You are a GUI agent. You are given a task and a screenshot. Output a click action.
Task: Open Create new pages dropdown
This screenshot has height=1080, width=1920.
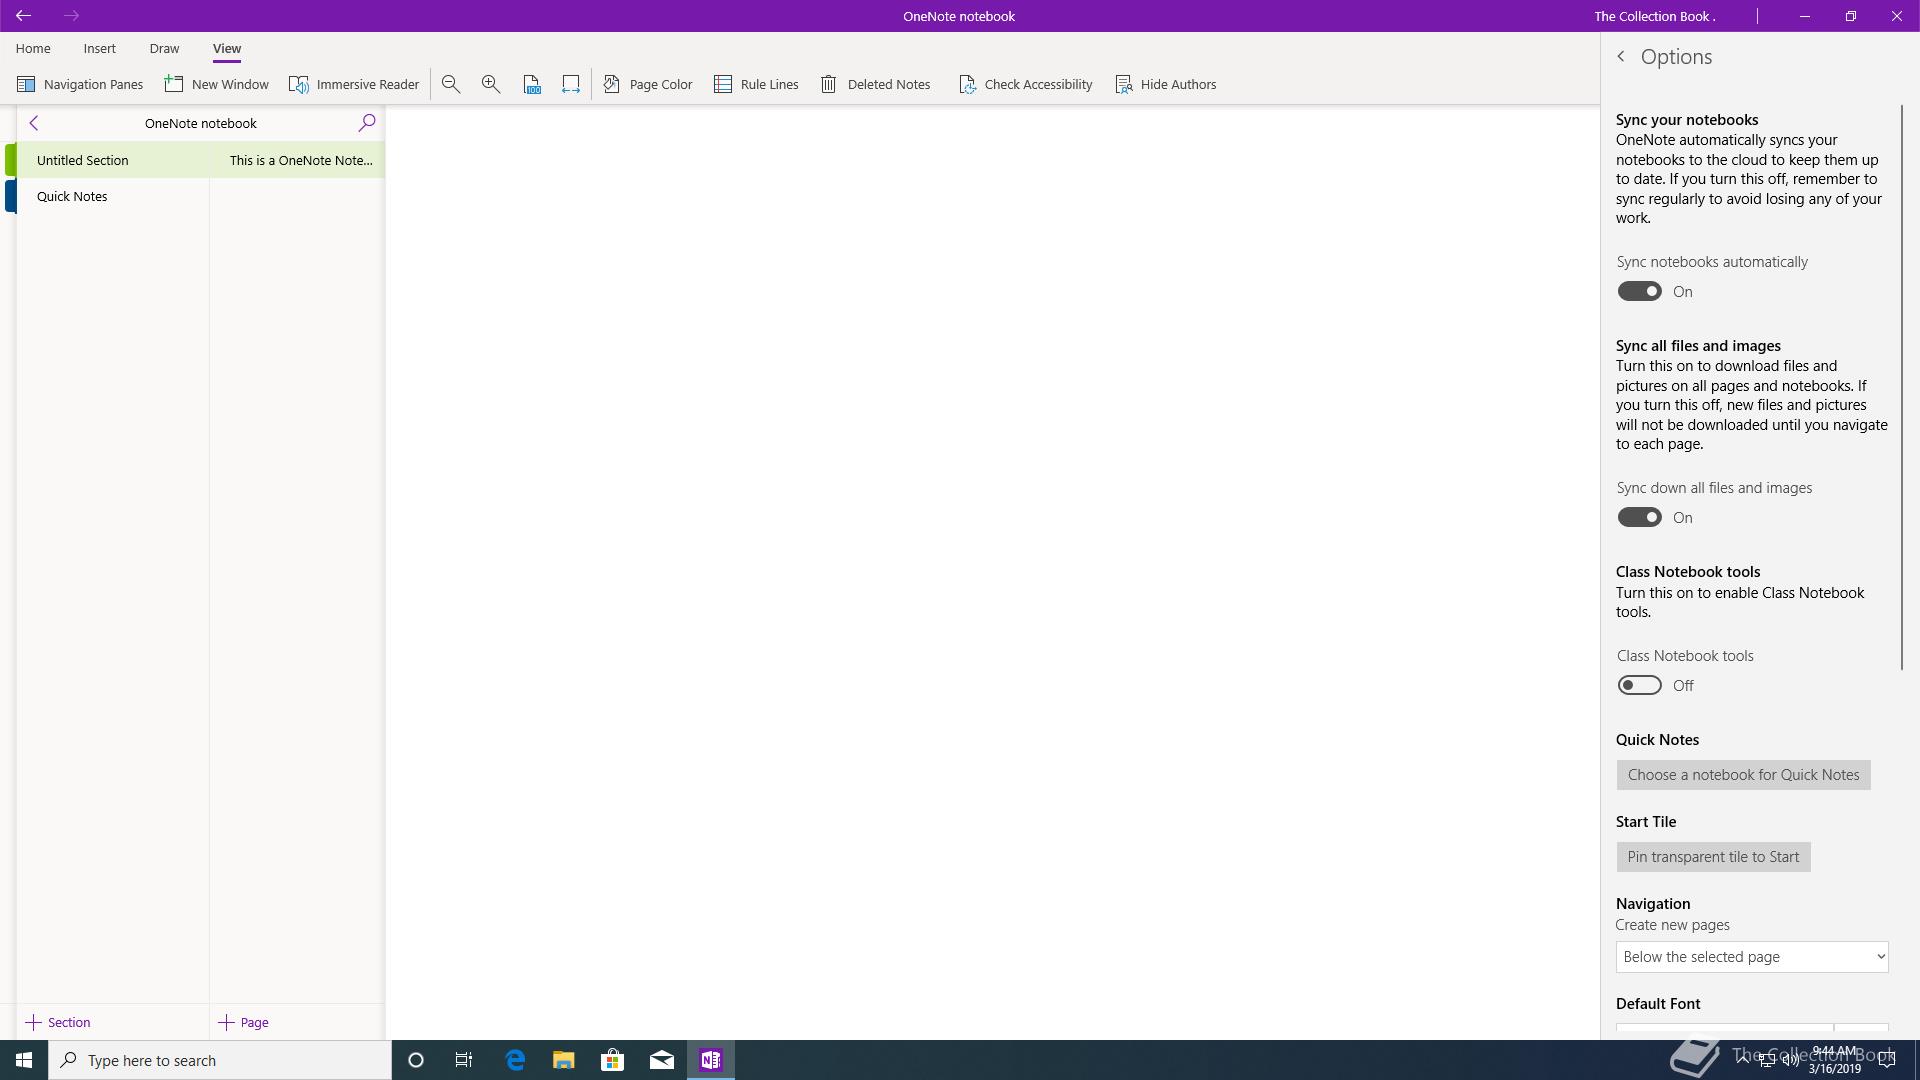pyautogui.click(x=1752, y=957)
